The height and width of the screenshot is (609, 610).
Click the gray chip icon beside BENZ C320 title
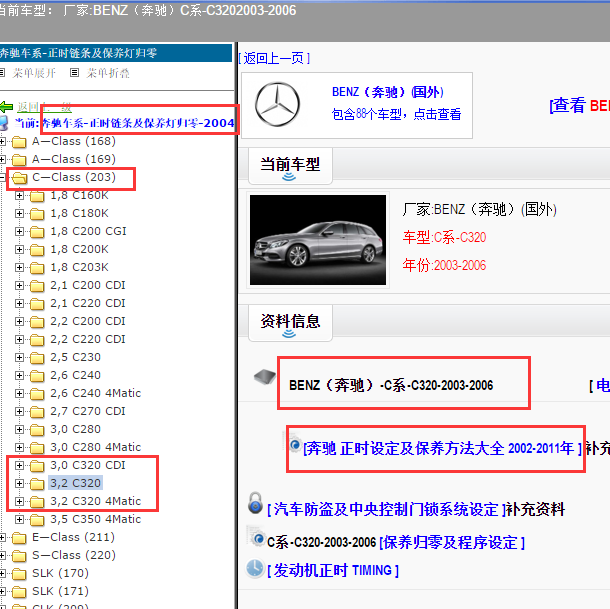click(265, 376)
